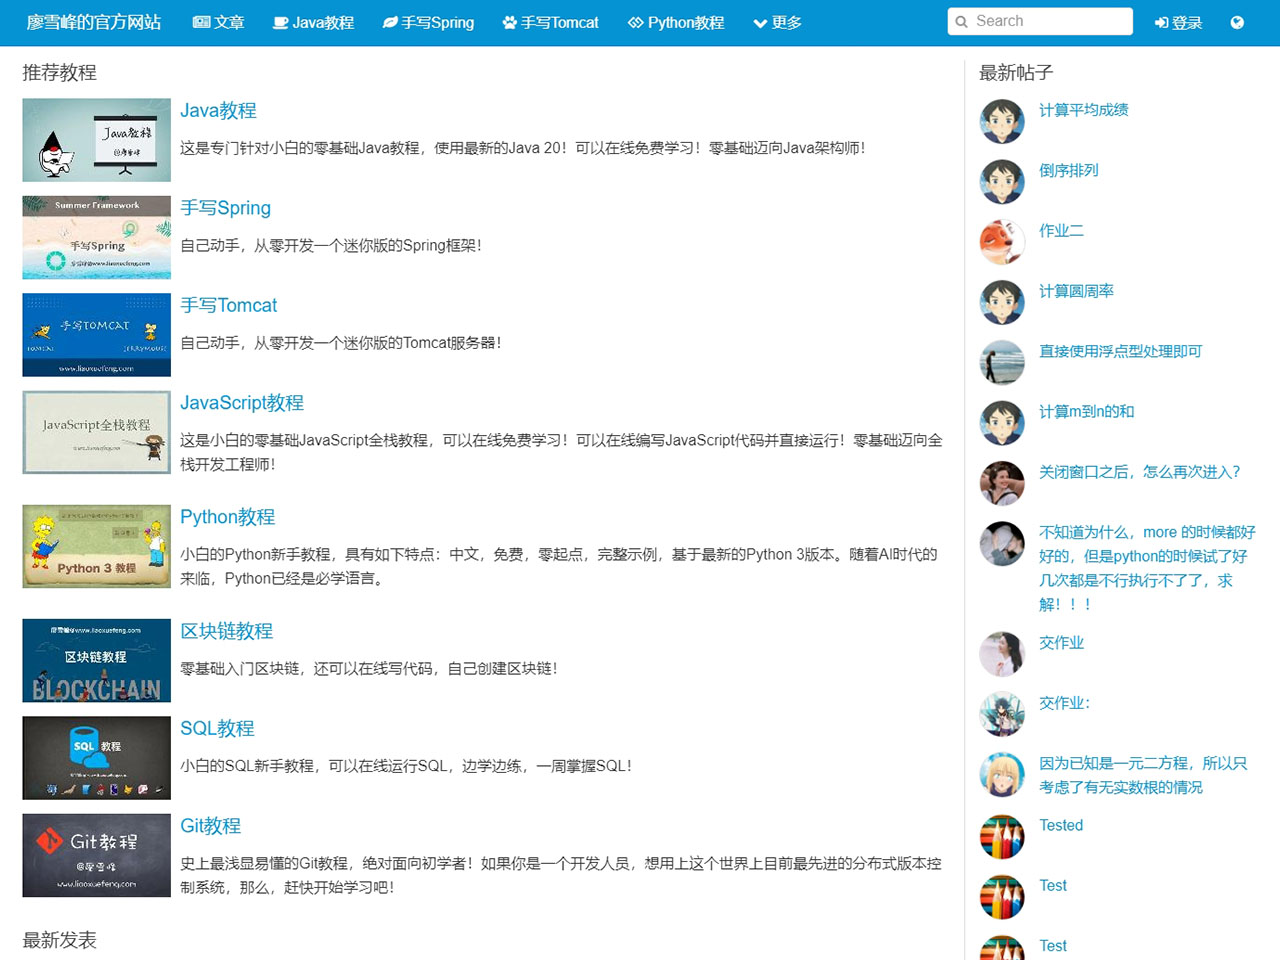Screen dimensions: 1280x960
Task: Open the 关闭窗口之后，怎么再次进入？ post
Action: point(1139,472)
